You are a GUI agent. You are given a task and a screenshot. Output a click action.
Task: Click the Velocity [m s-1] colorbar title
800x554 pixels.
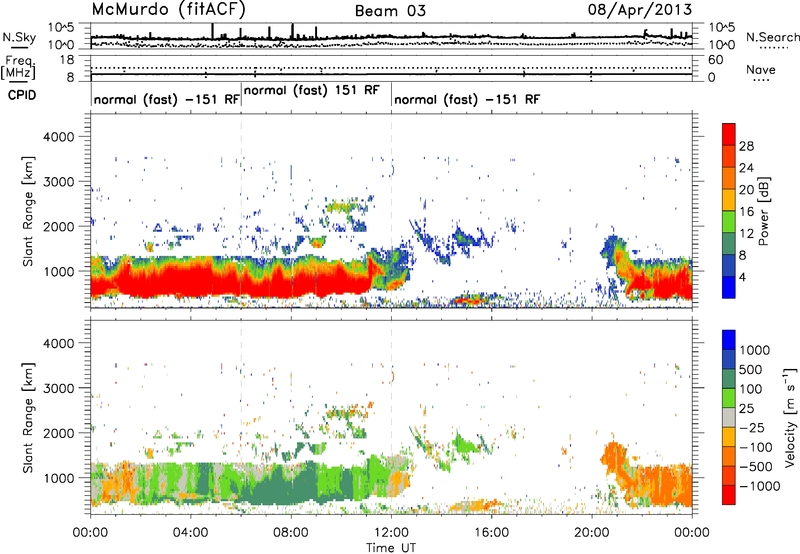790,417
